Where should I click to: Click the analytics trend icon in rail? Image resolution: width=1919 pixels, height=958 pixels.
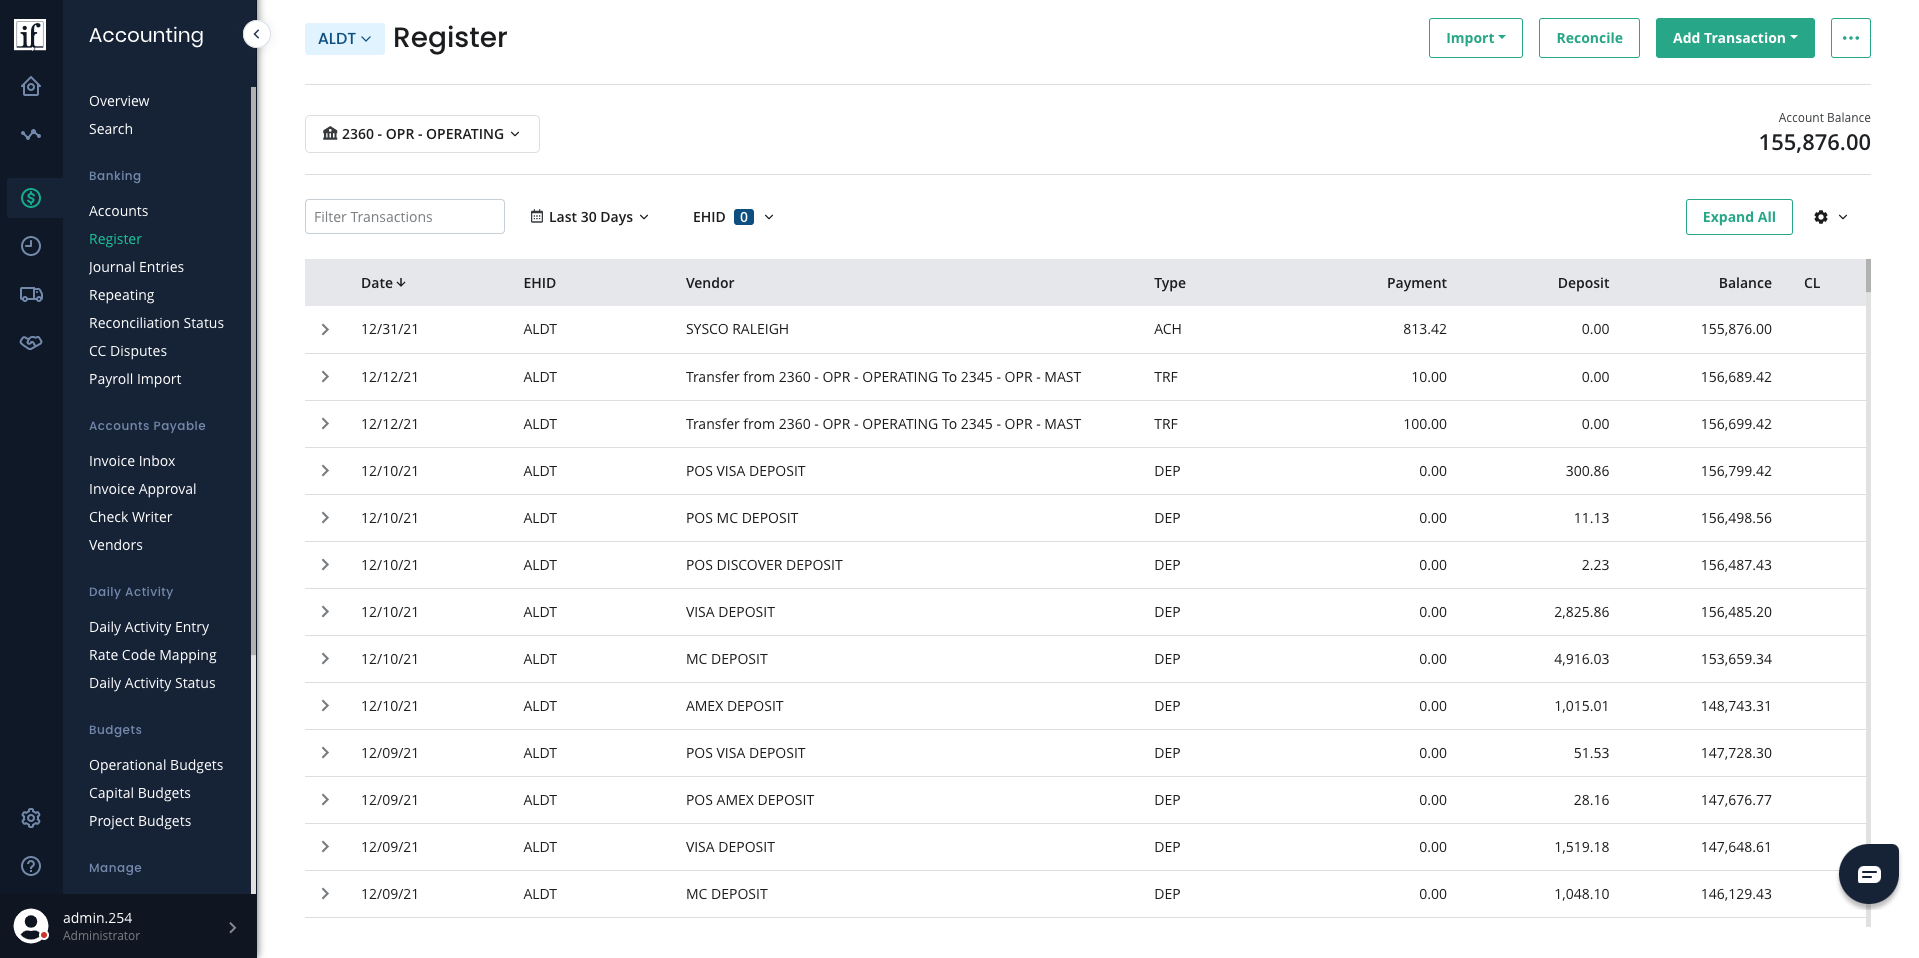click(31, 134)
